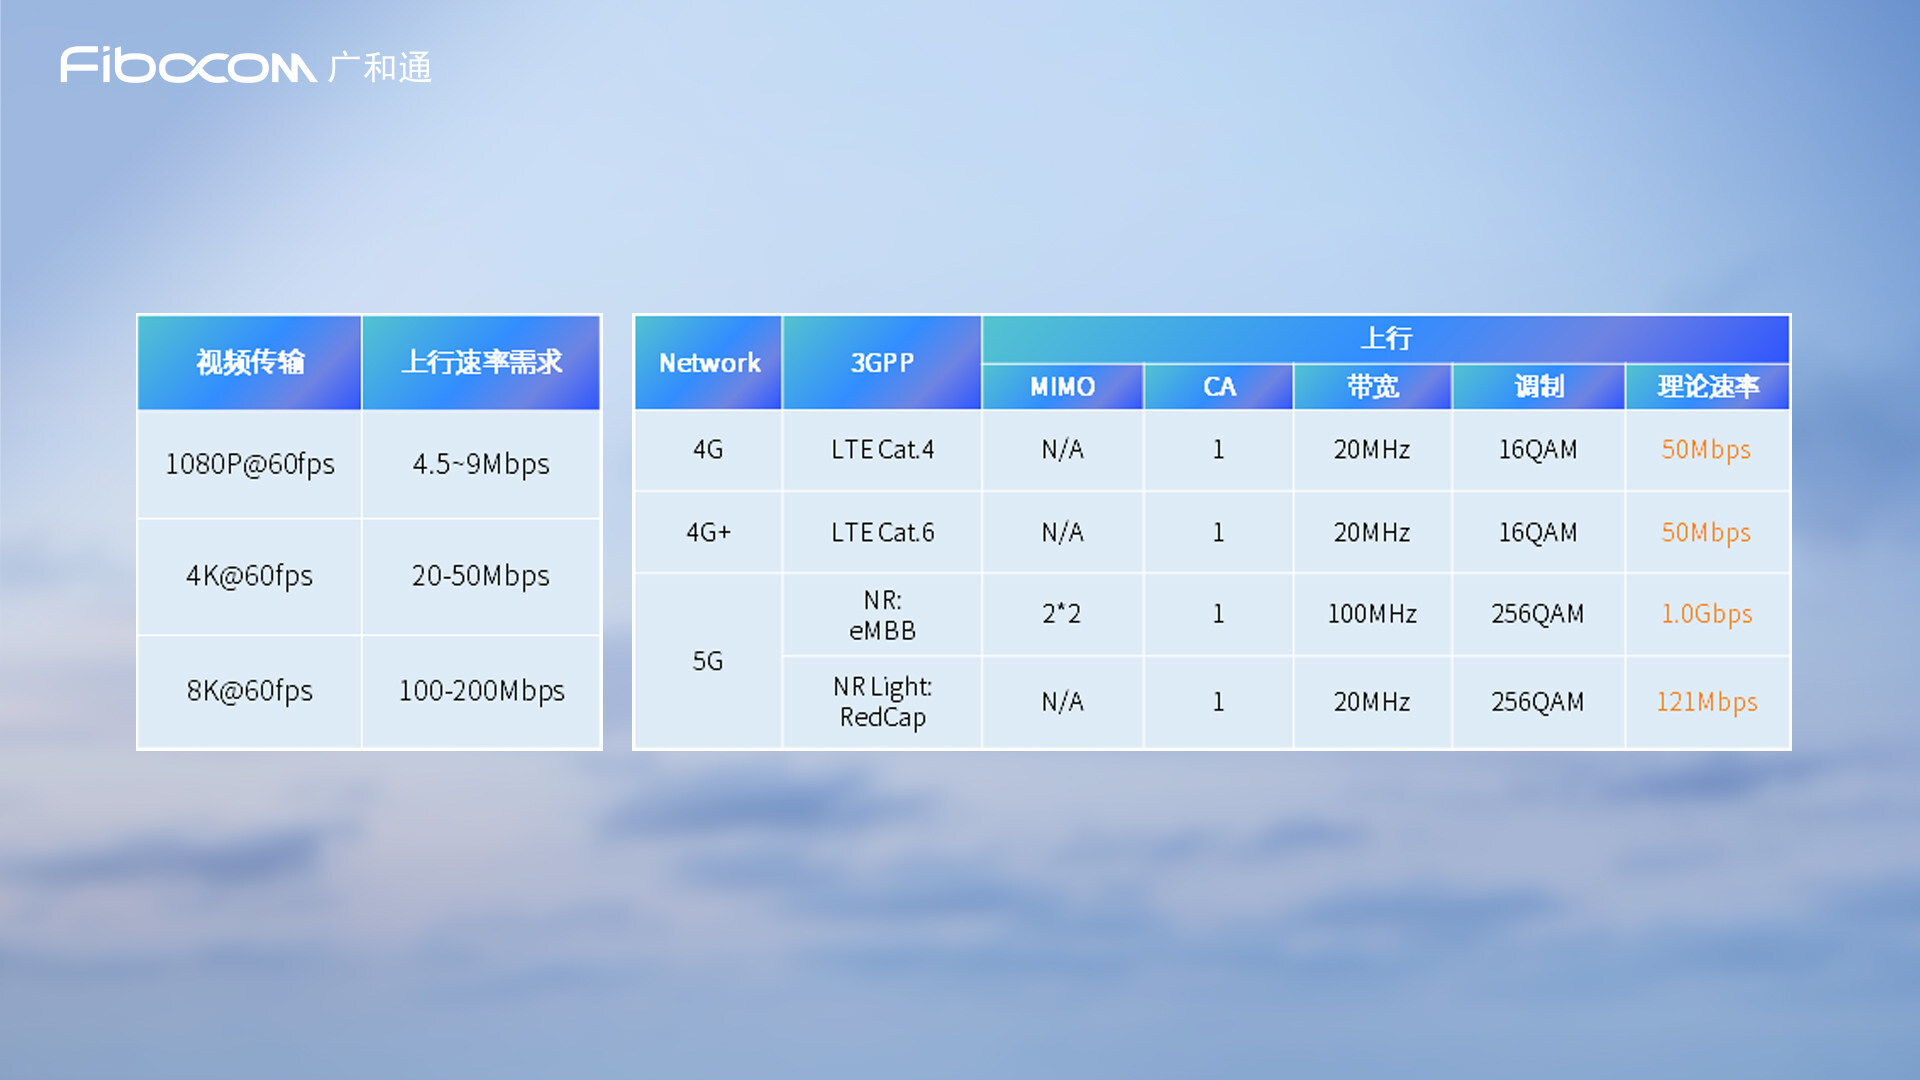Click the orange 121Mbps value

click(x=1706, y=702)
